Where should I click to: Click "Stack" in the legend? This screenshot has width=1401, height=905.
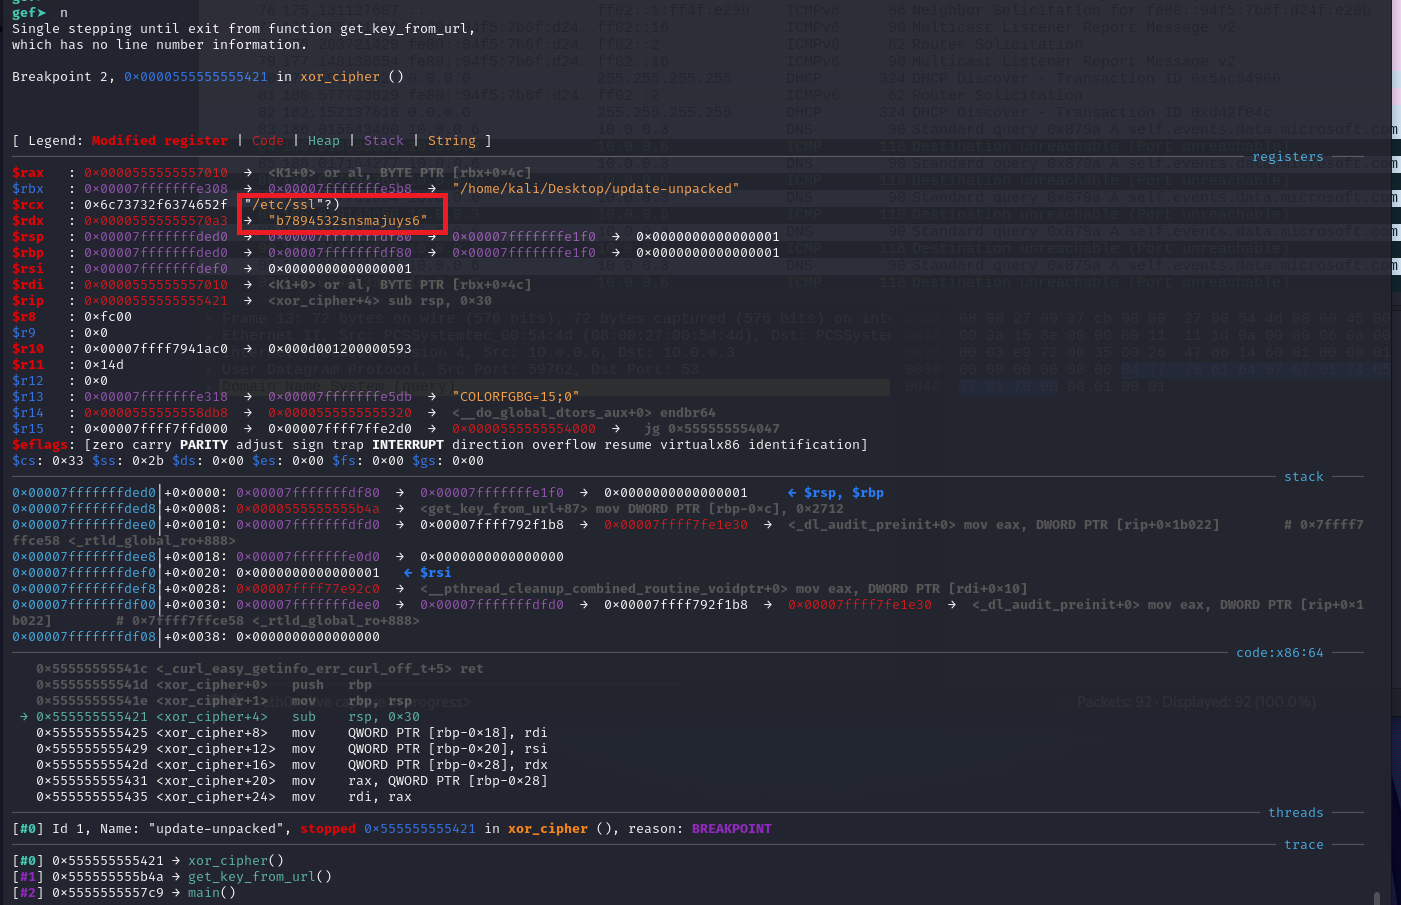click(384, 141)
